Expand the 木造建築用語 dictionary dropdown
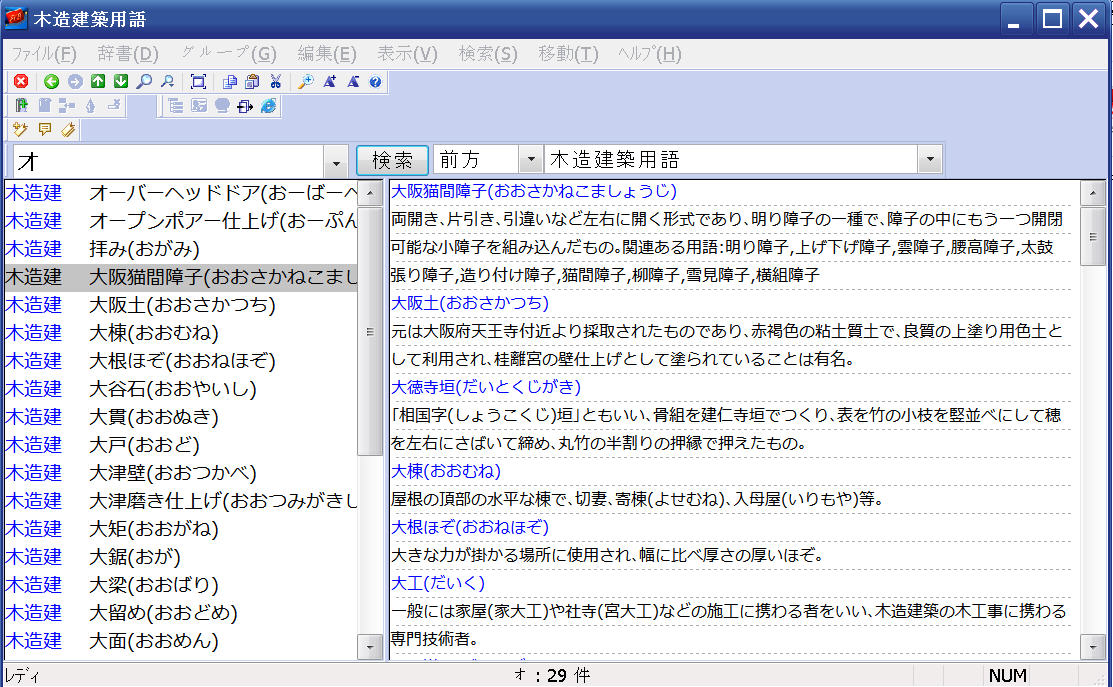 pyautogui.click(x=930, y=160)
